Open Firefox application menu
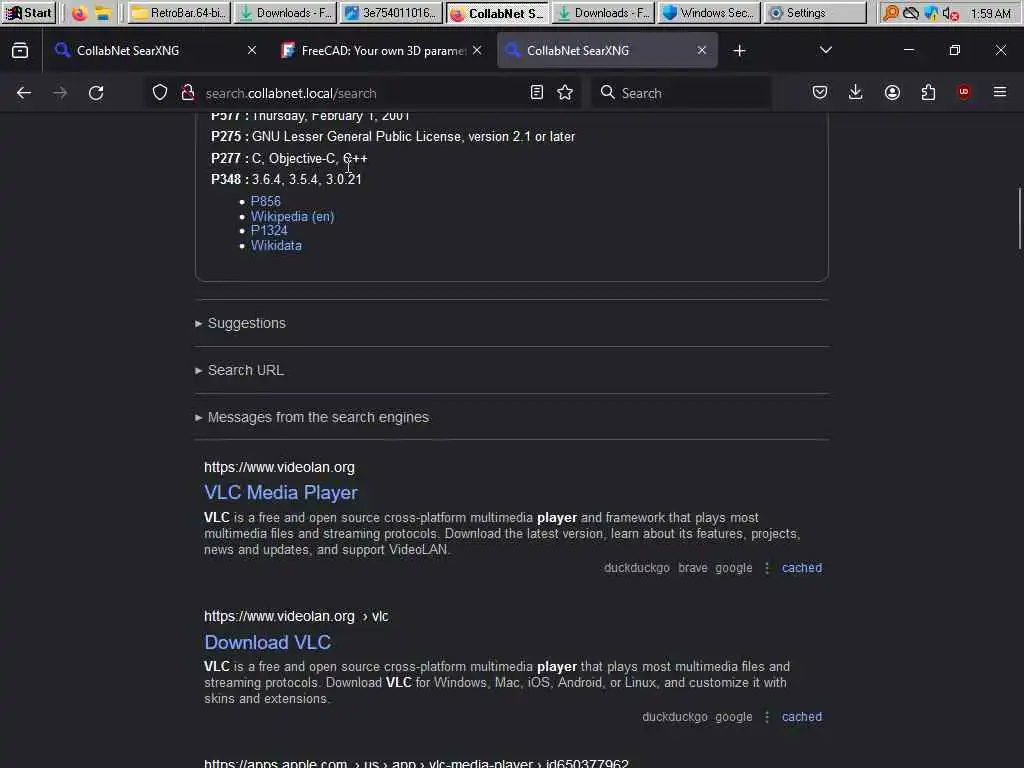Screen dimensions: 1024x768 click(x=1000, y=93)
